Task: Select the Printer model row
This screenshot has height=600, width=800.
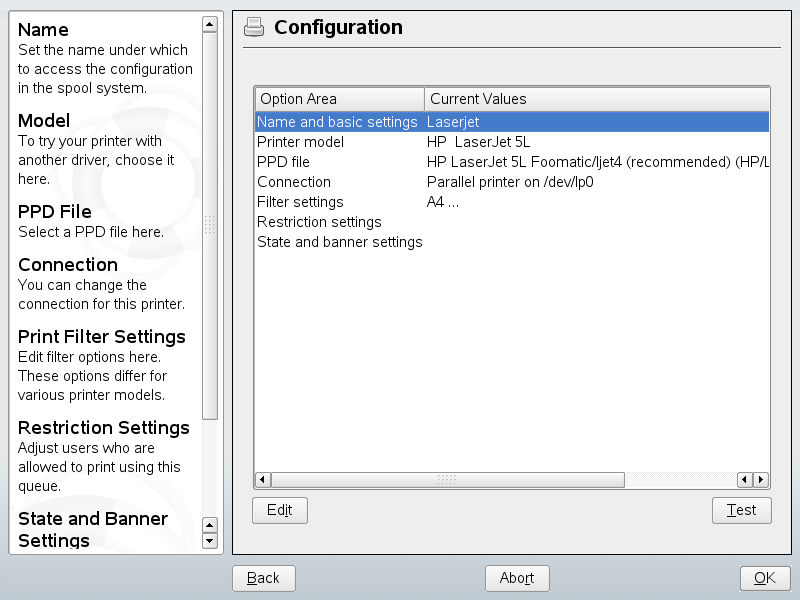Action: (301, 142)
